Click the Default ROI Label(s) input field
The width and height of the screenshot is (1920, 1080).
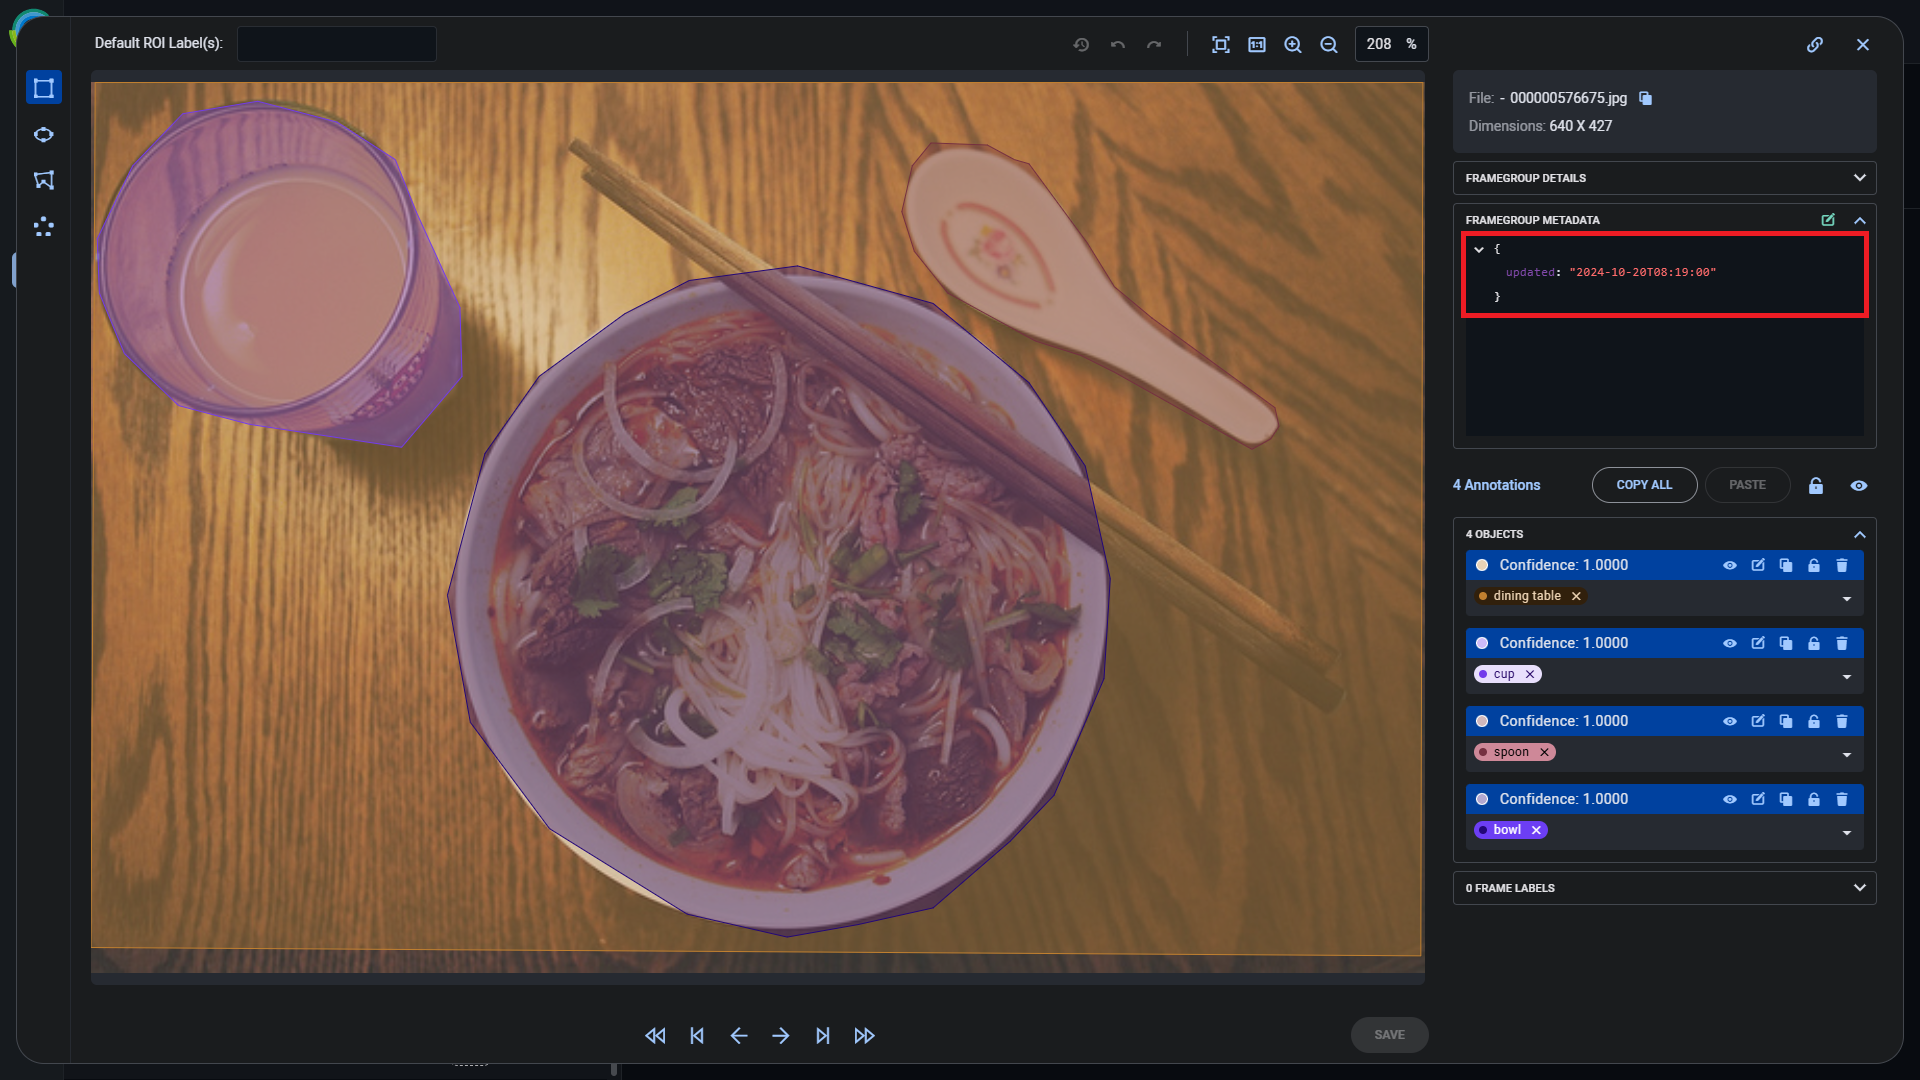(336, 44)
